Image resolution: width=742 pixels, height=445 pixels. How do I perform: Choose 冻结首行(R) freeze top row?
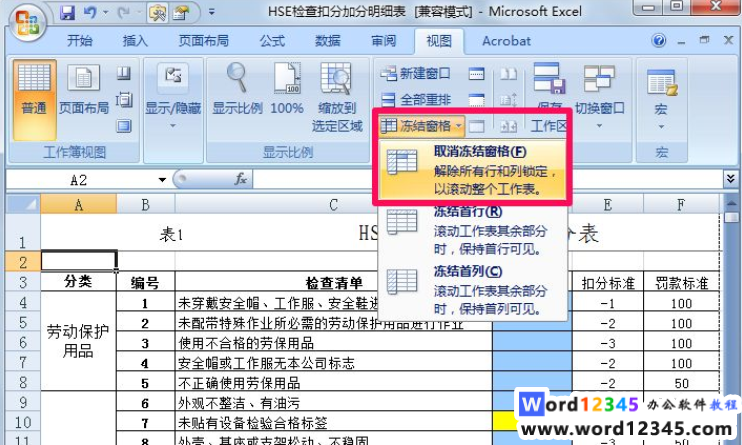473,230
